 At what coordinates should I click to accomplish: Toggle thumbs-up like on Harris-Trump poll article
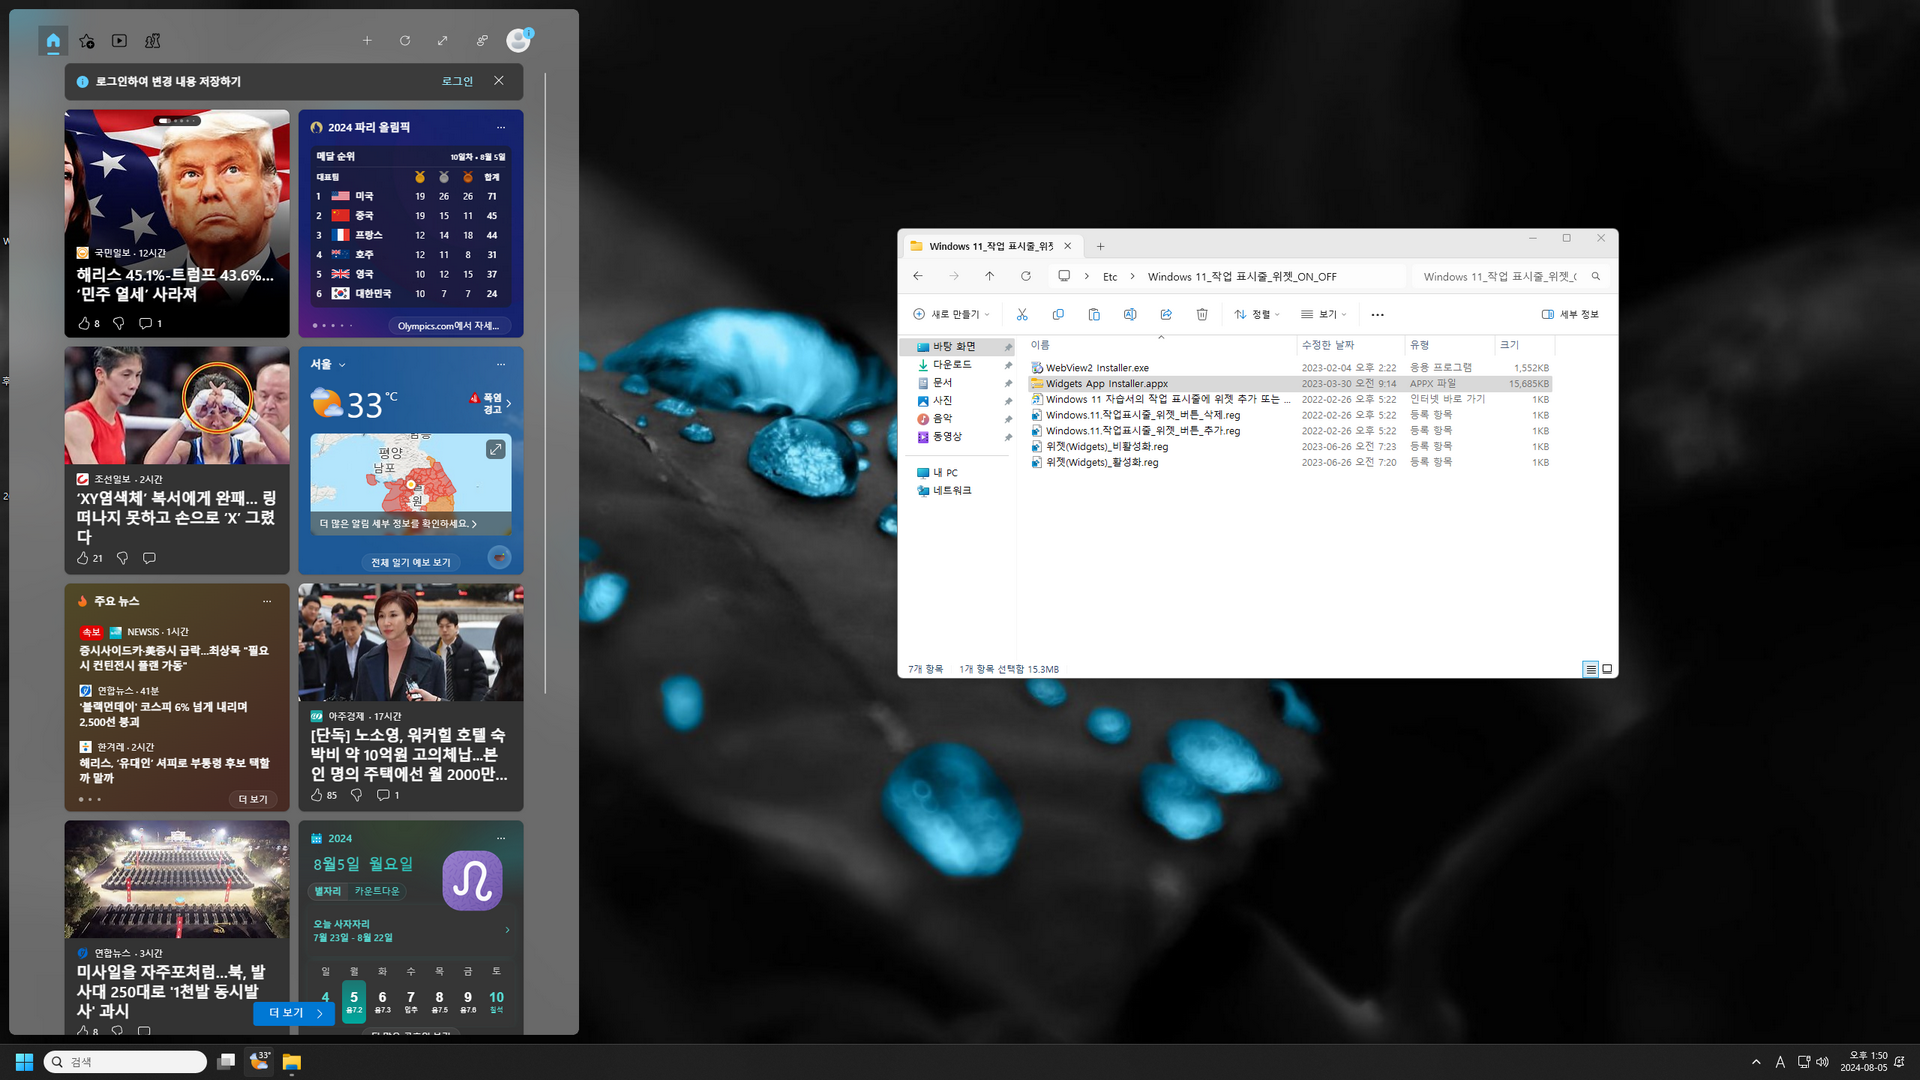[x=84, y=323]
